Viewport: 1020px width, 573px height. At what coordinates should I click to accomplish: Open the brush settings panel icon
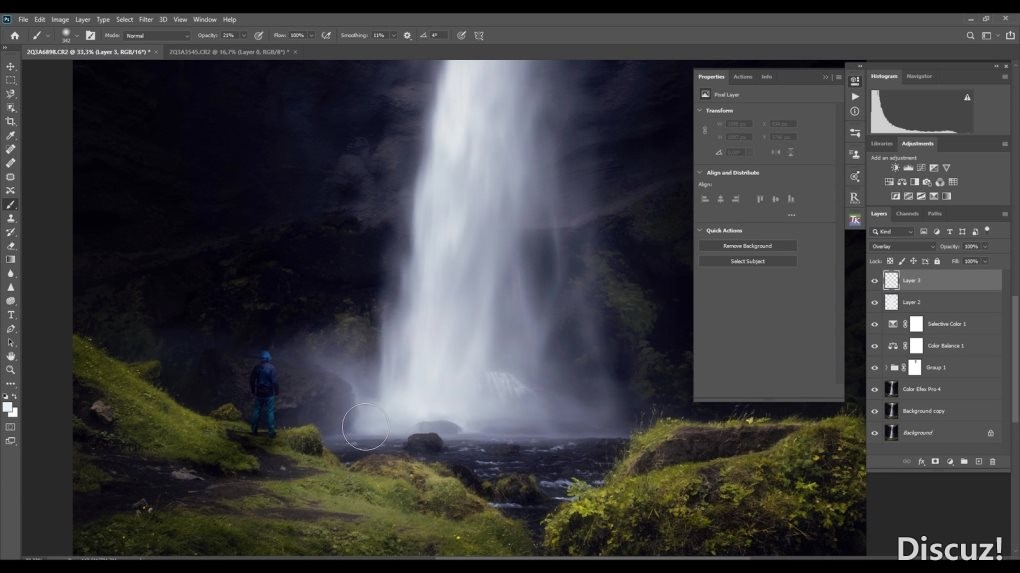point(90,36)
